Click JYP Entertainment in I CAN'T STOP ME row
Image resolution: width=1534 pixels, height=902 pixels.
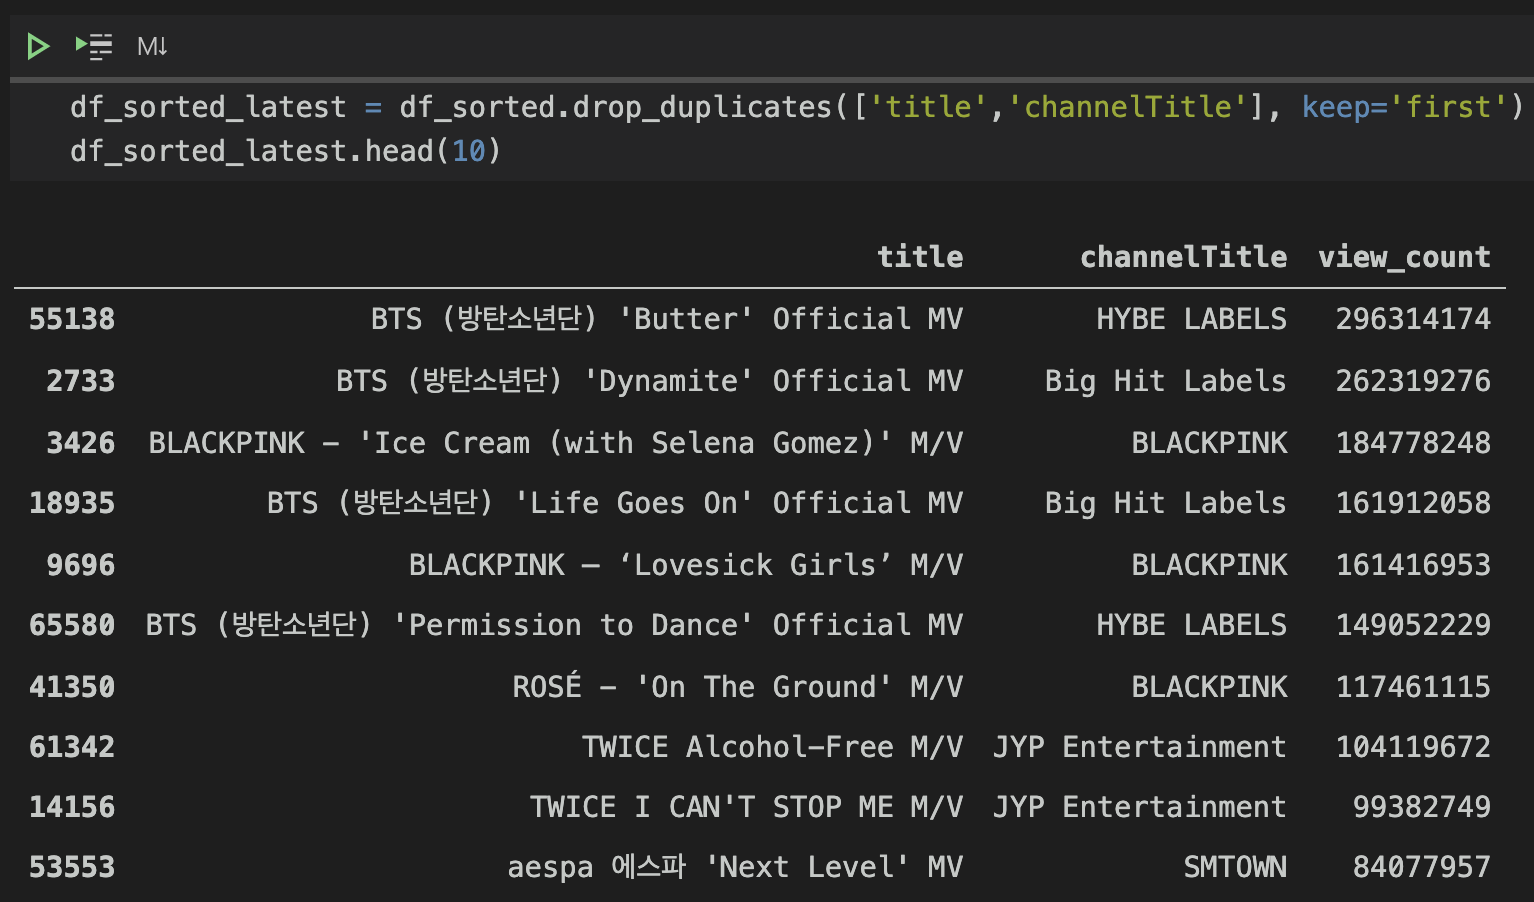pyautogui.click(x=1140, y=807)
